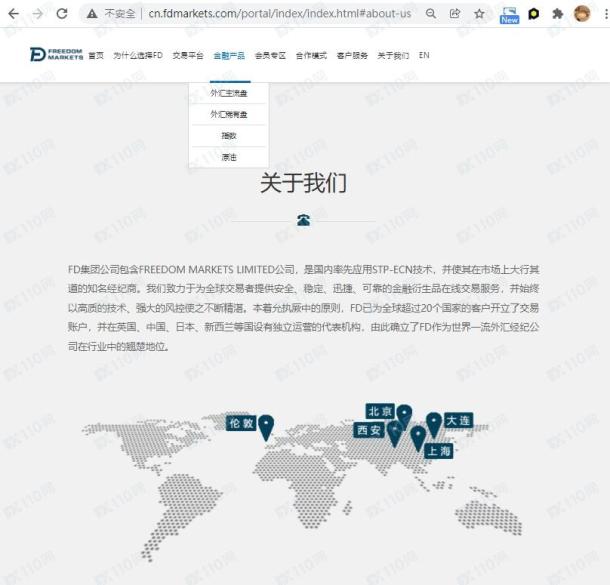Open the 客户服务 nav item
610x585 pixels.
point(352,56)
